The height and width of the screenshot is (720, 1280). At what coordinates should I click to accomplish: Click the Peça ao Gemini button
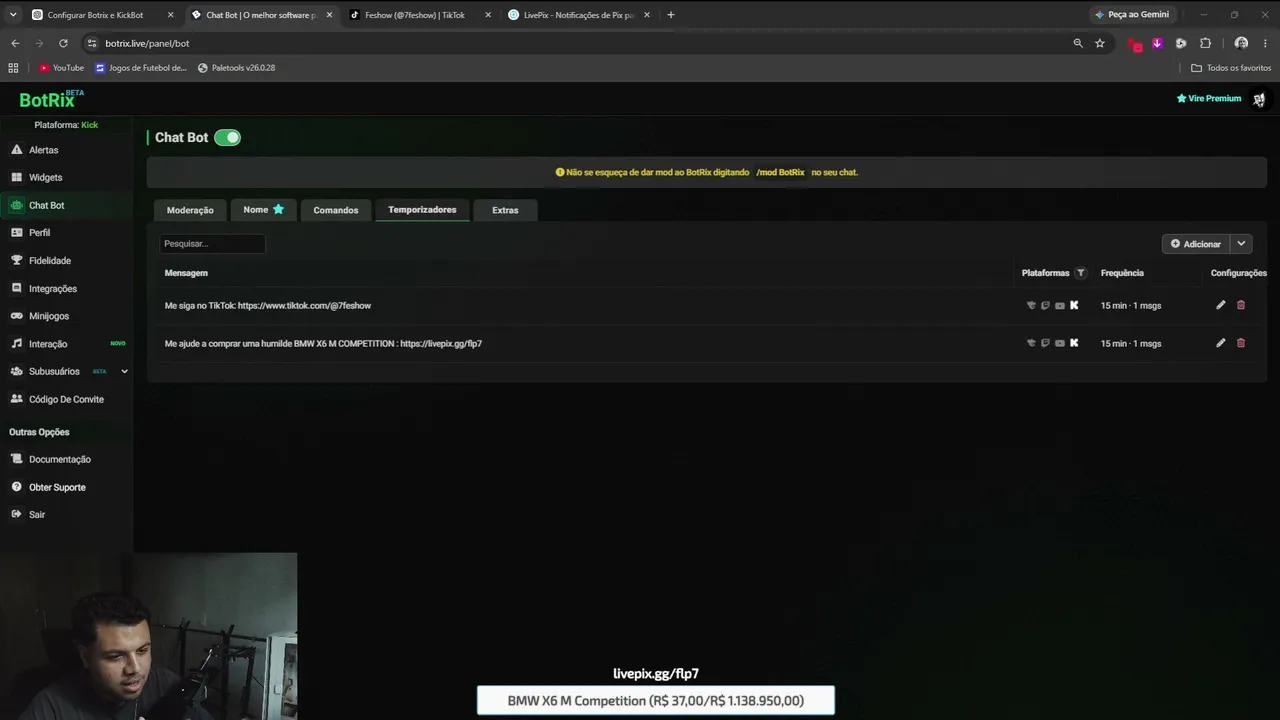tap(1132, 15)
